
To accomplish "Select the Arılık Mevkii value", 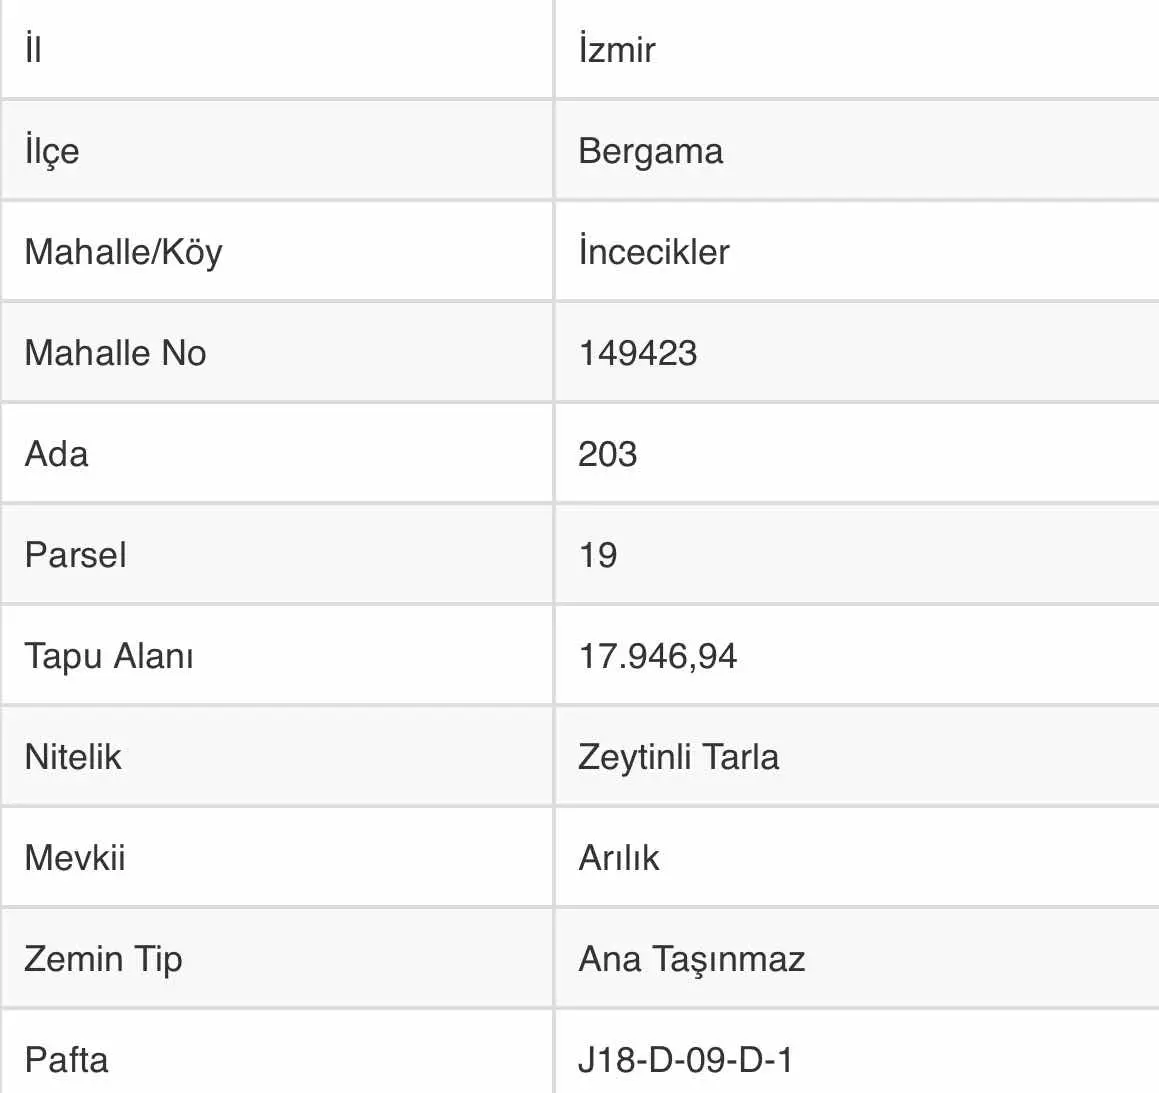I will coord(618,858).
